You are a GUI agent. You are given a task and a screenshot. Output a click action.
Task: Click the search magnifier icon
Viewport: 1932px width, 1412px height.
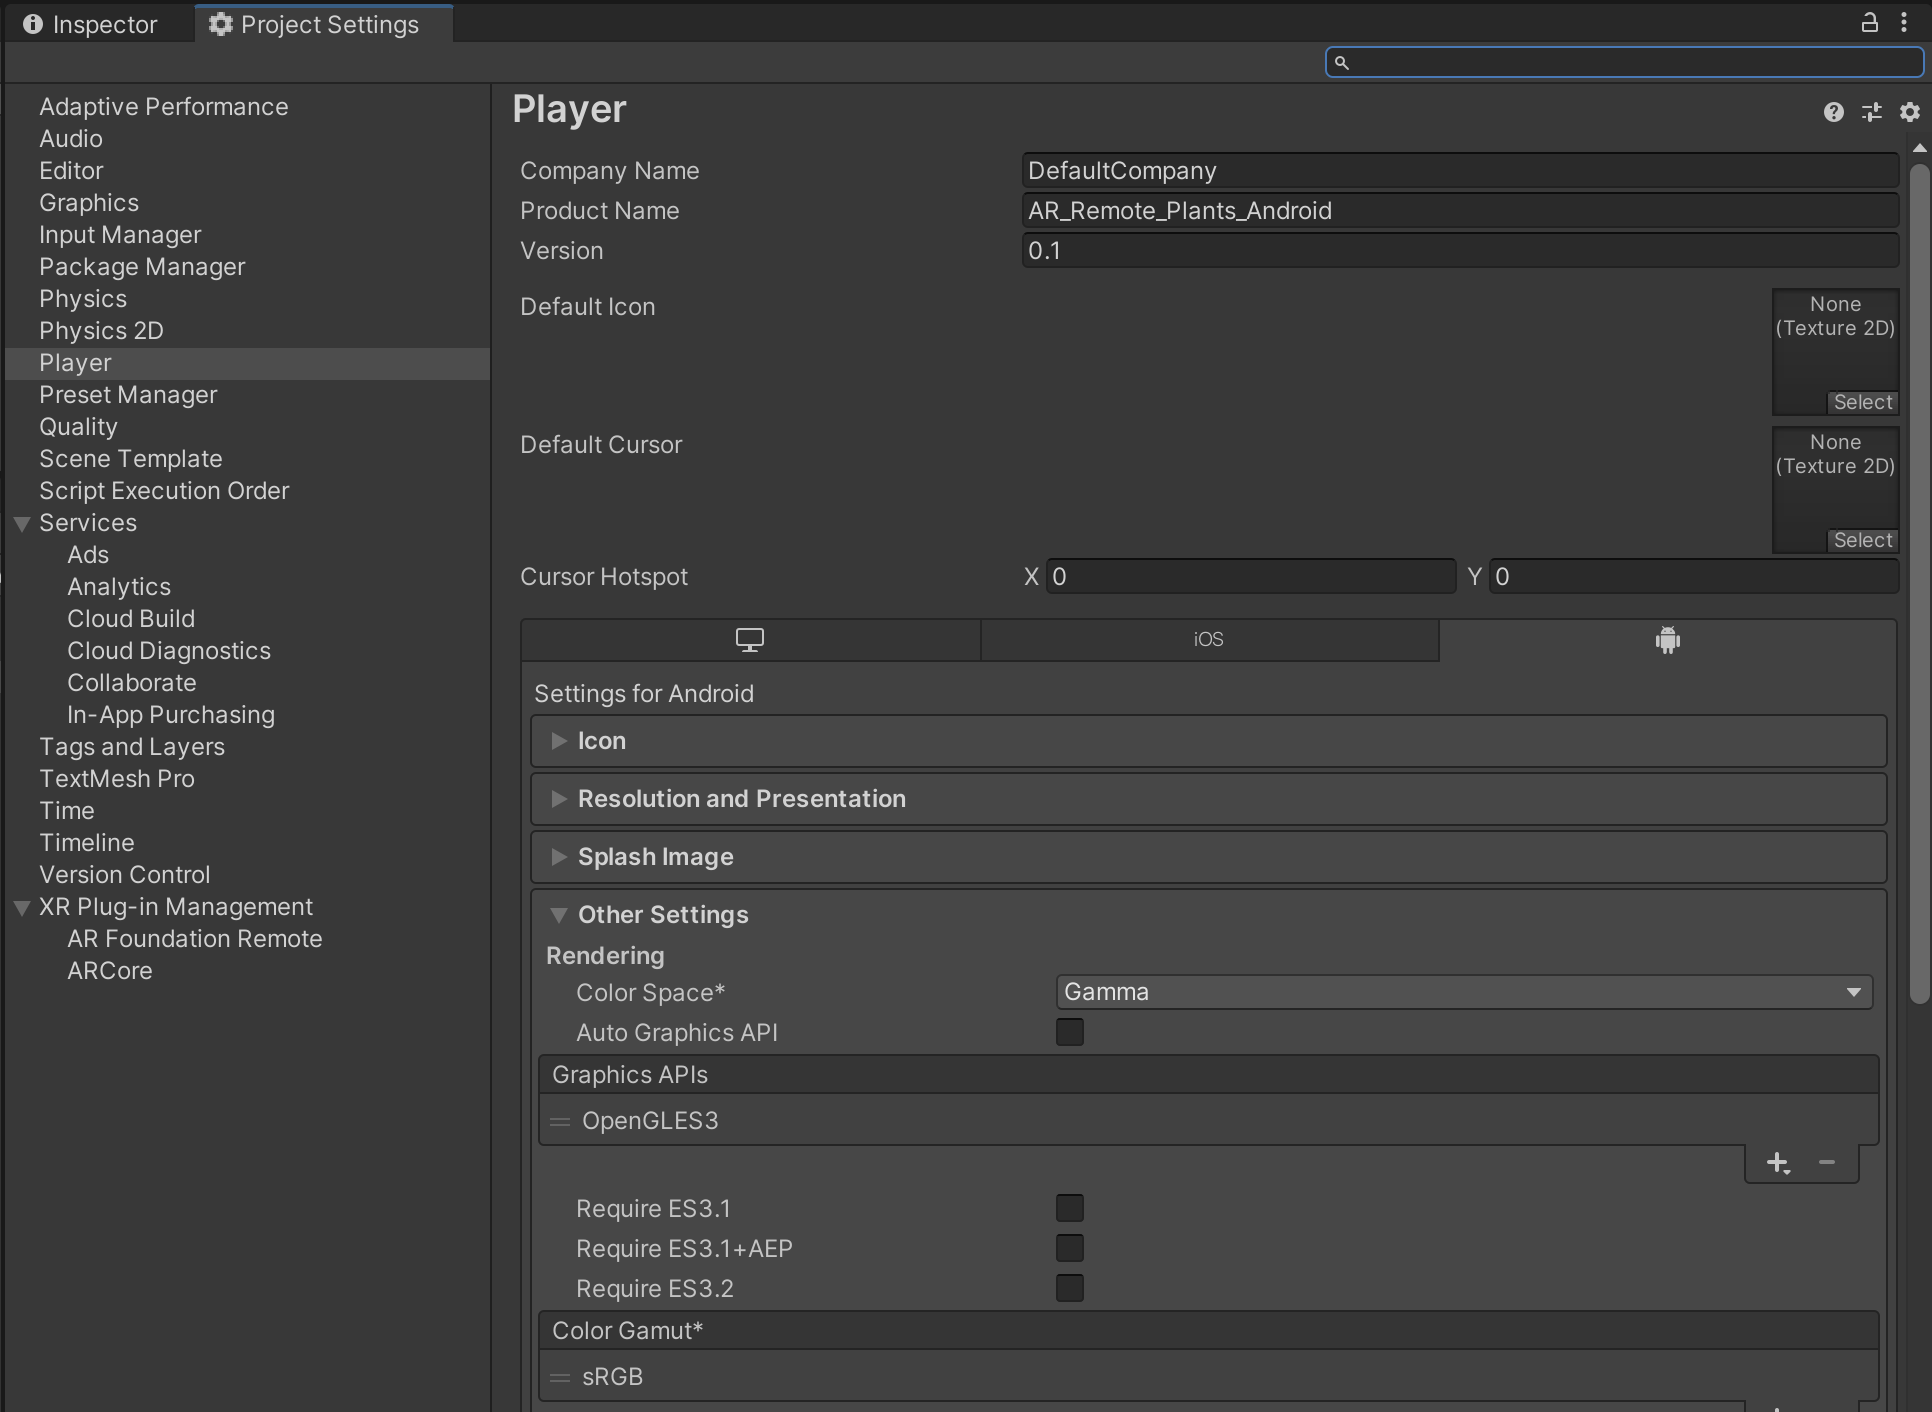1342,63
